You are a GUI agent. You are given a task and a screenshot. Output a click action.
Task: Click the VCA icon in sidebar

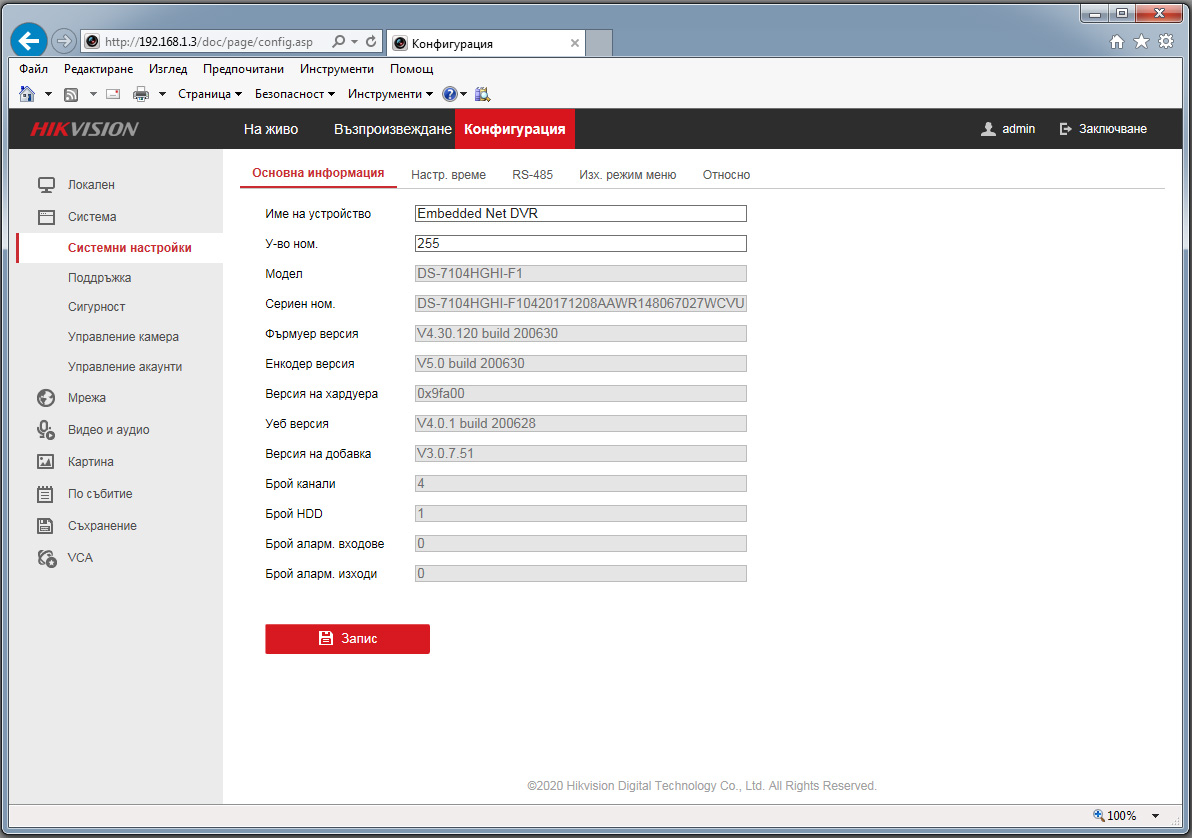tap(46, 558)
